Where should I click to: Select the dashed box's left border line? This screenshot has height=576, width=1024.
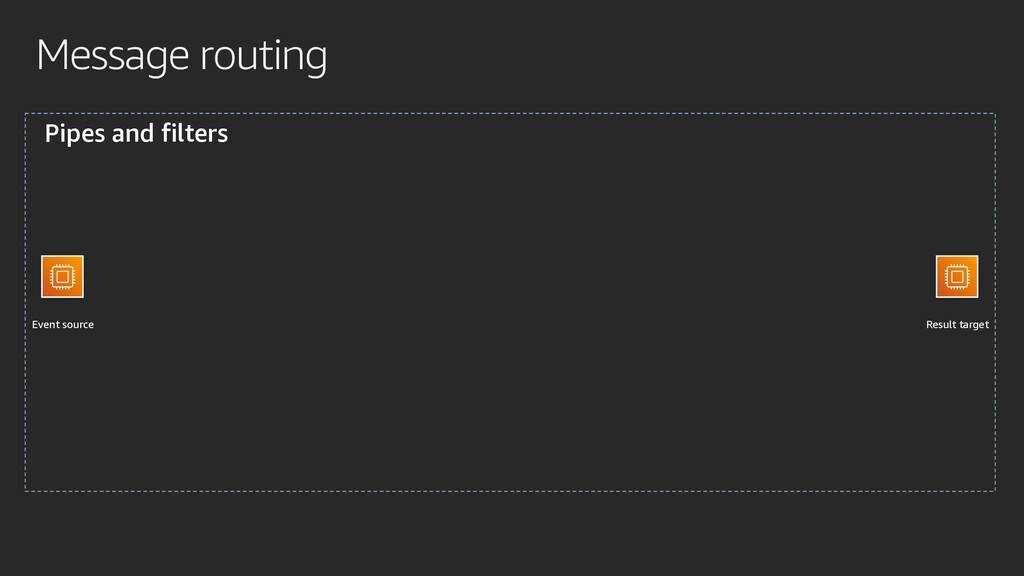(25, 302)
